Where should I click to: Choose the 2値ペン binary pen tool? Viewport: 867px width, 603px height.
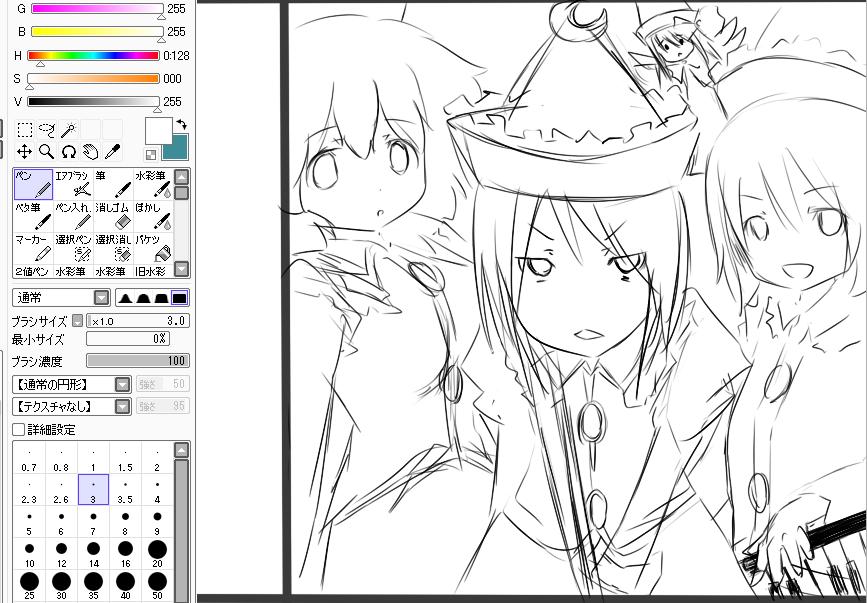[33, 271]
